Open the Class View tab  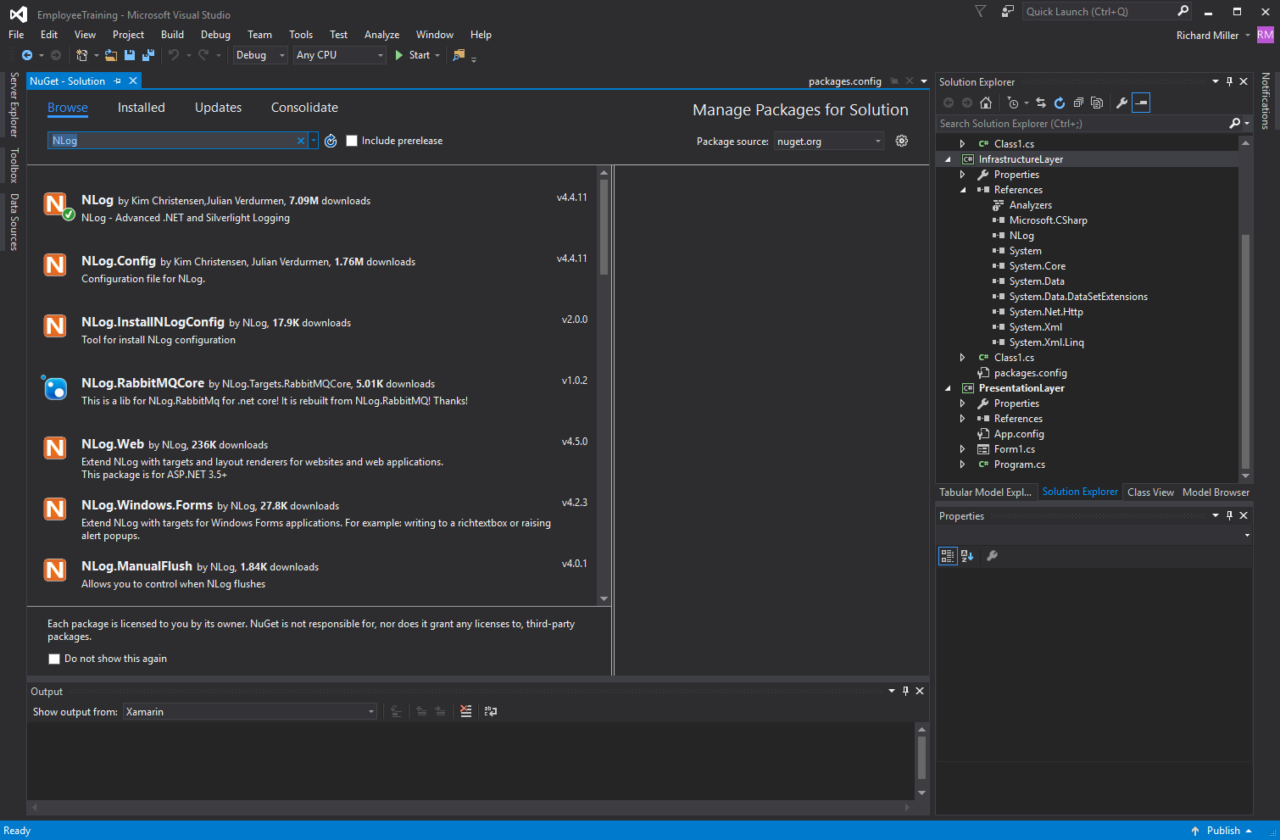click(x=1150, y=492)
